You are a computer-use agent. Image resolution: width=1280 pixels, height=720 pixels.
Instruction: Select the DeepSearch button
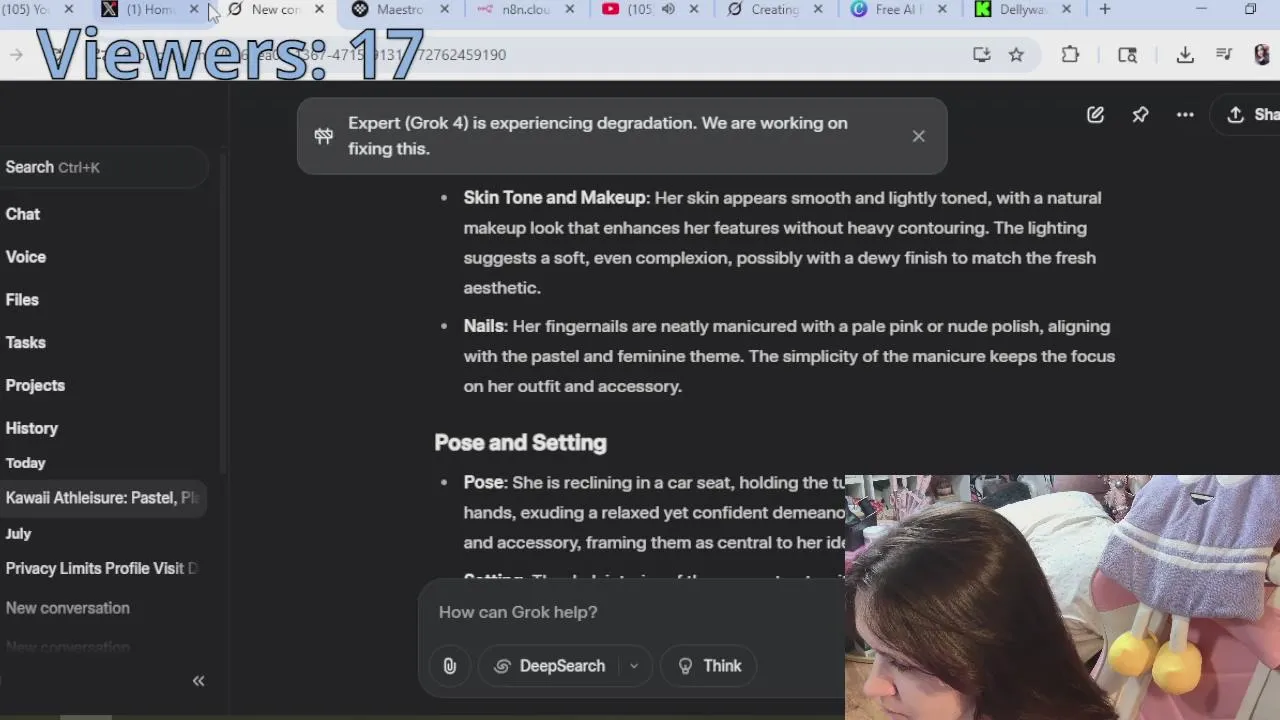point(550,666)
